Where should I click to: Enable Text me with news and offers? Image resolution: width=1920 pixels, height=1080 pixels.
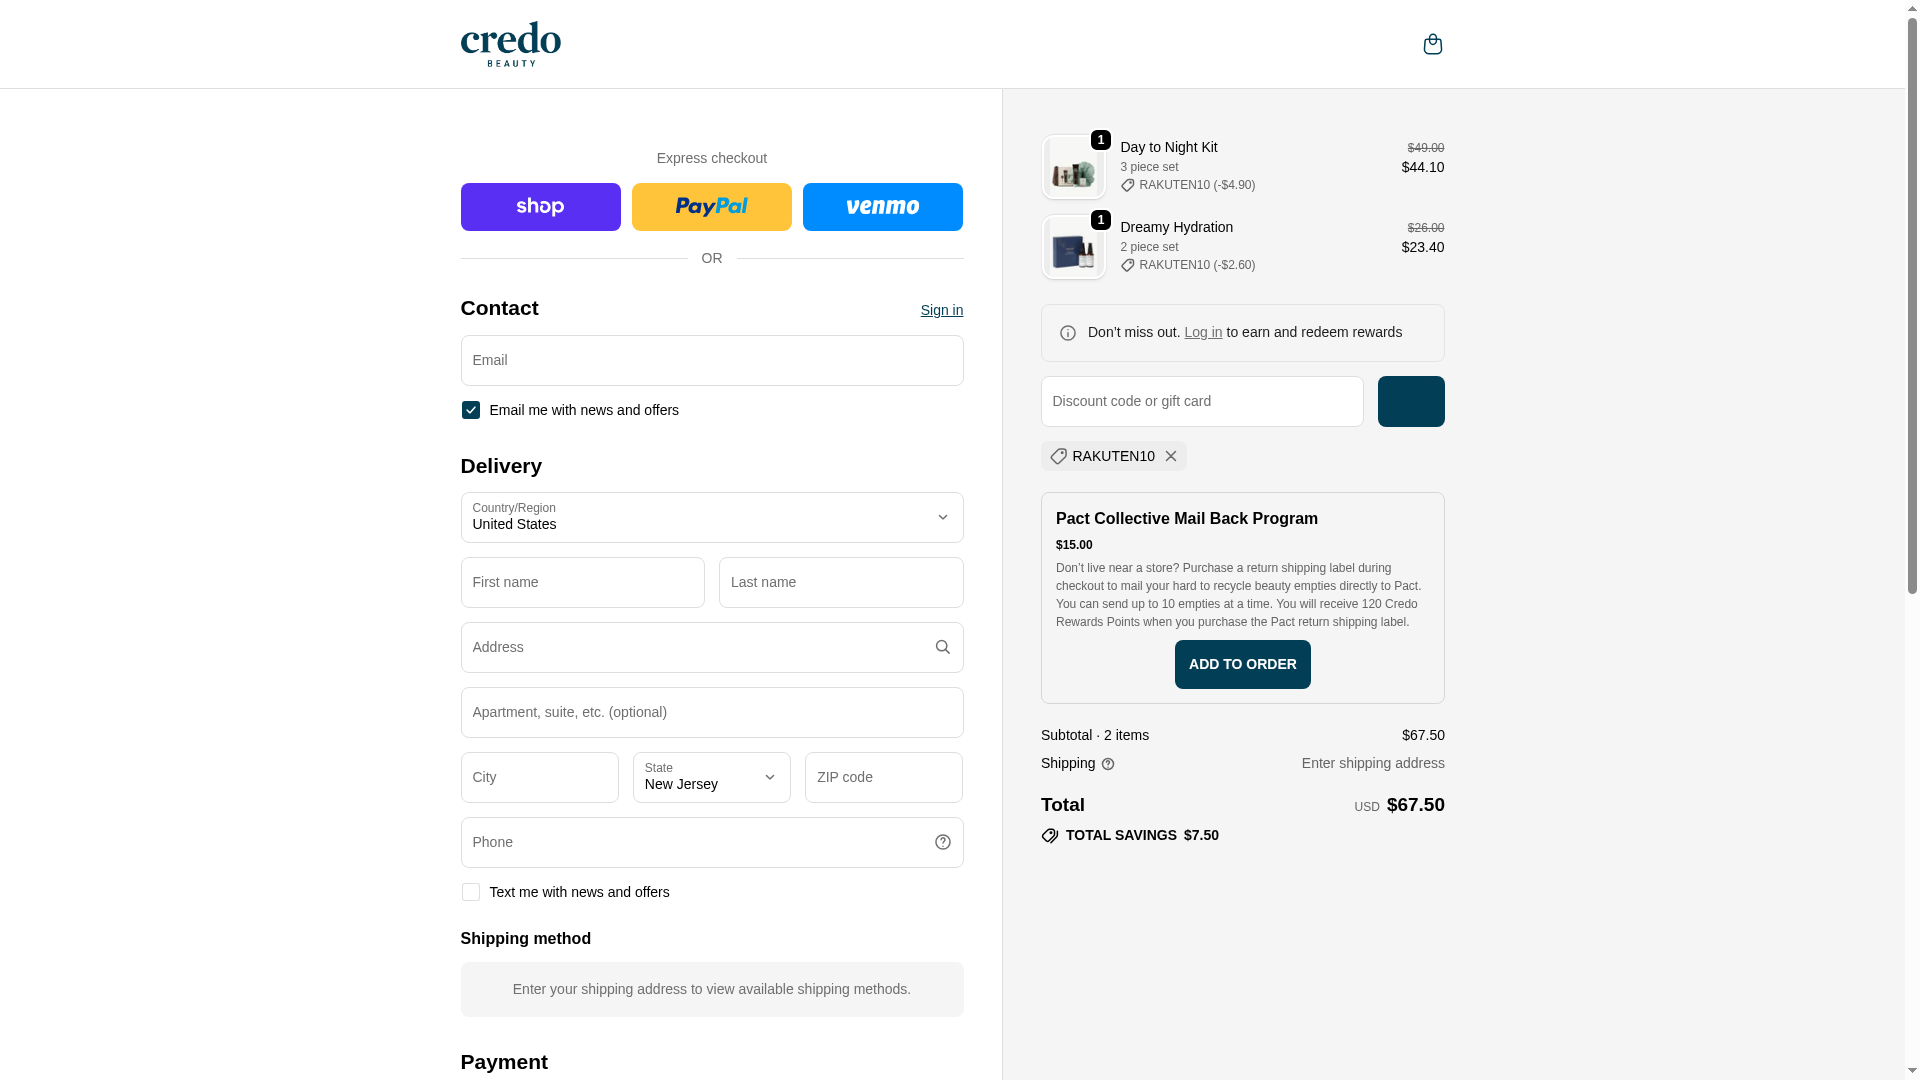pyautogui.click(x=470, y=892)
